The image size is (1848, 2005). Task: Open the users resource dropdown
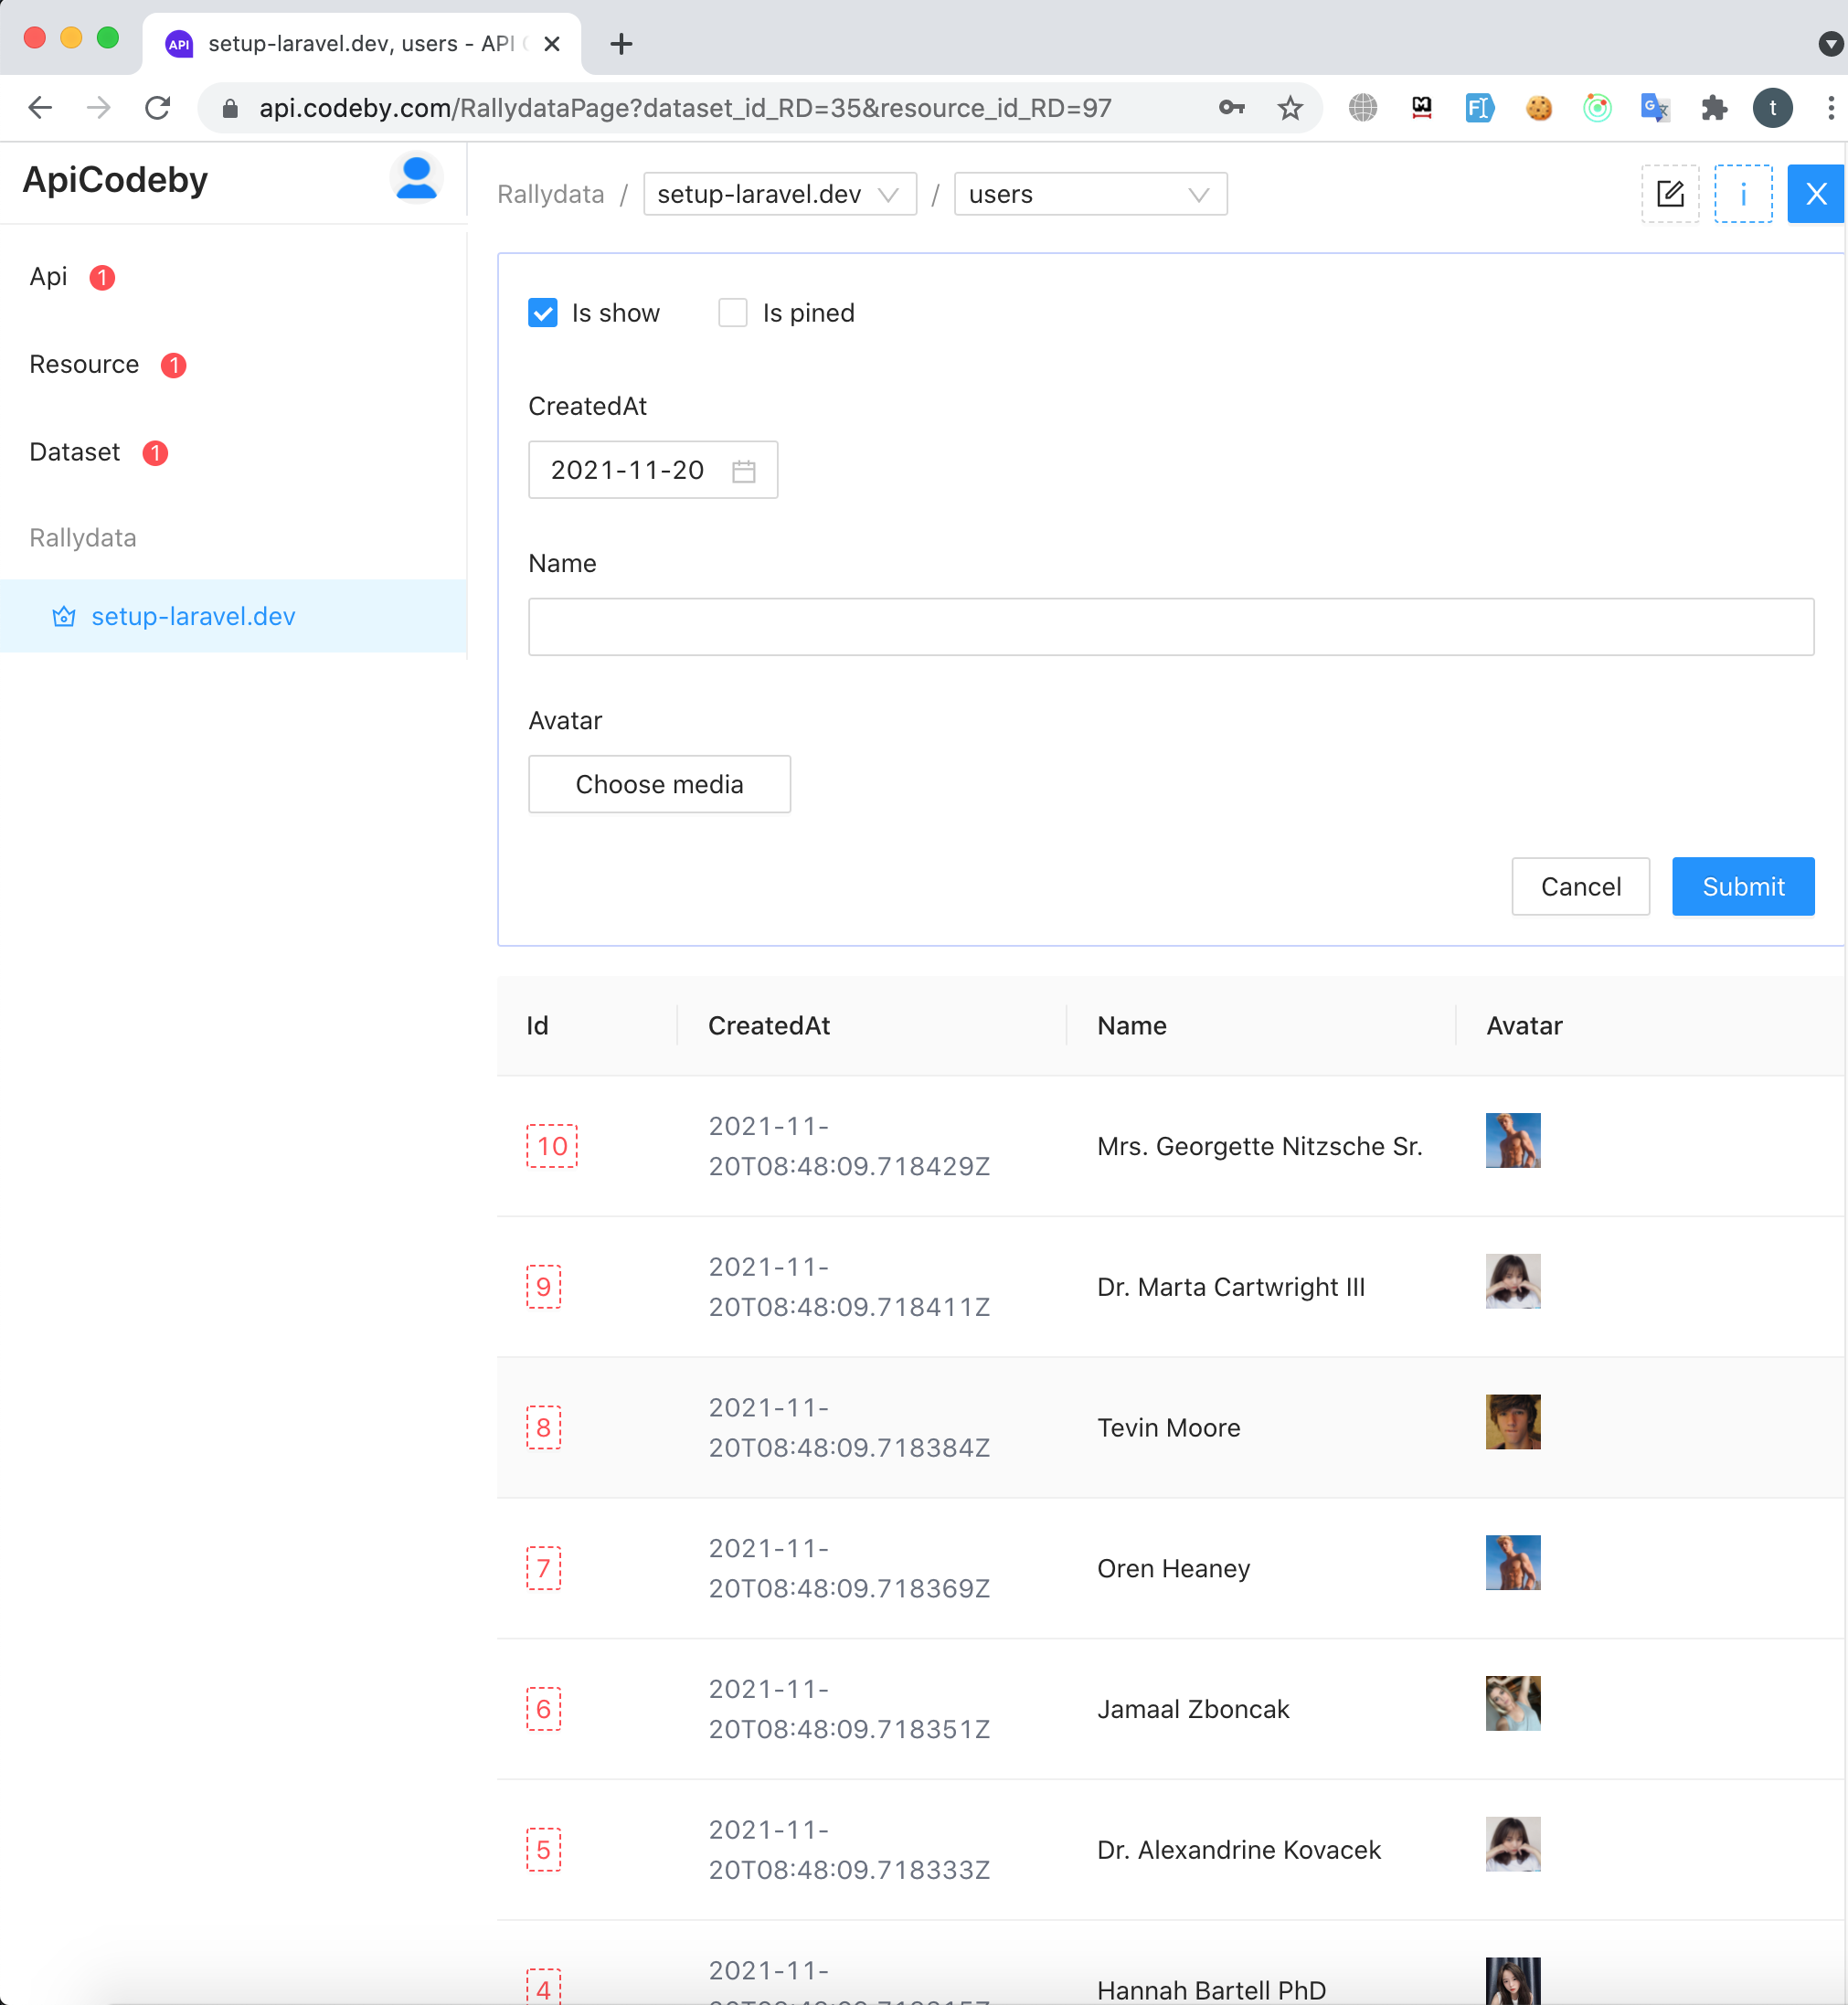click(1089, 194)
